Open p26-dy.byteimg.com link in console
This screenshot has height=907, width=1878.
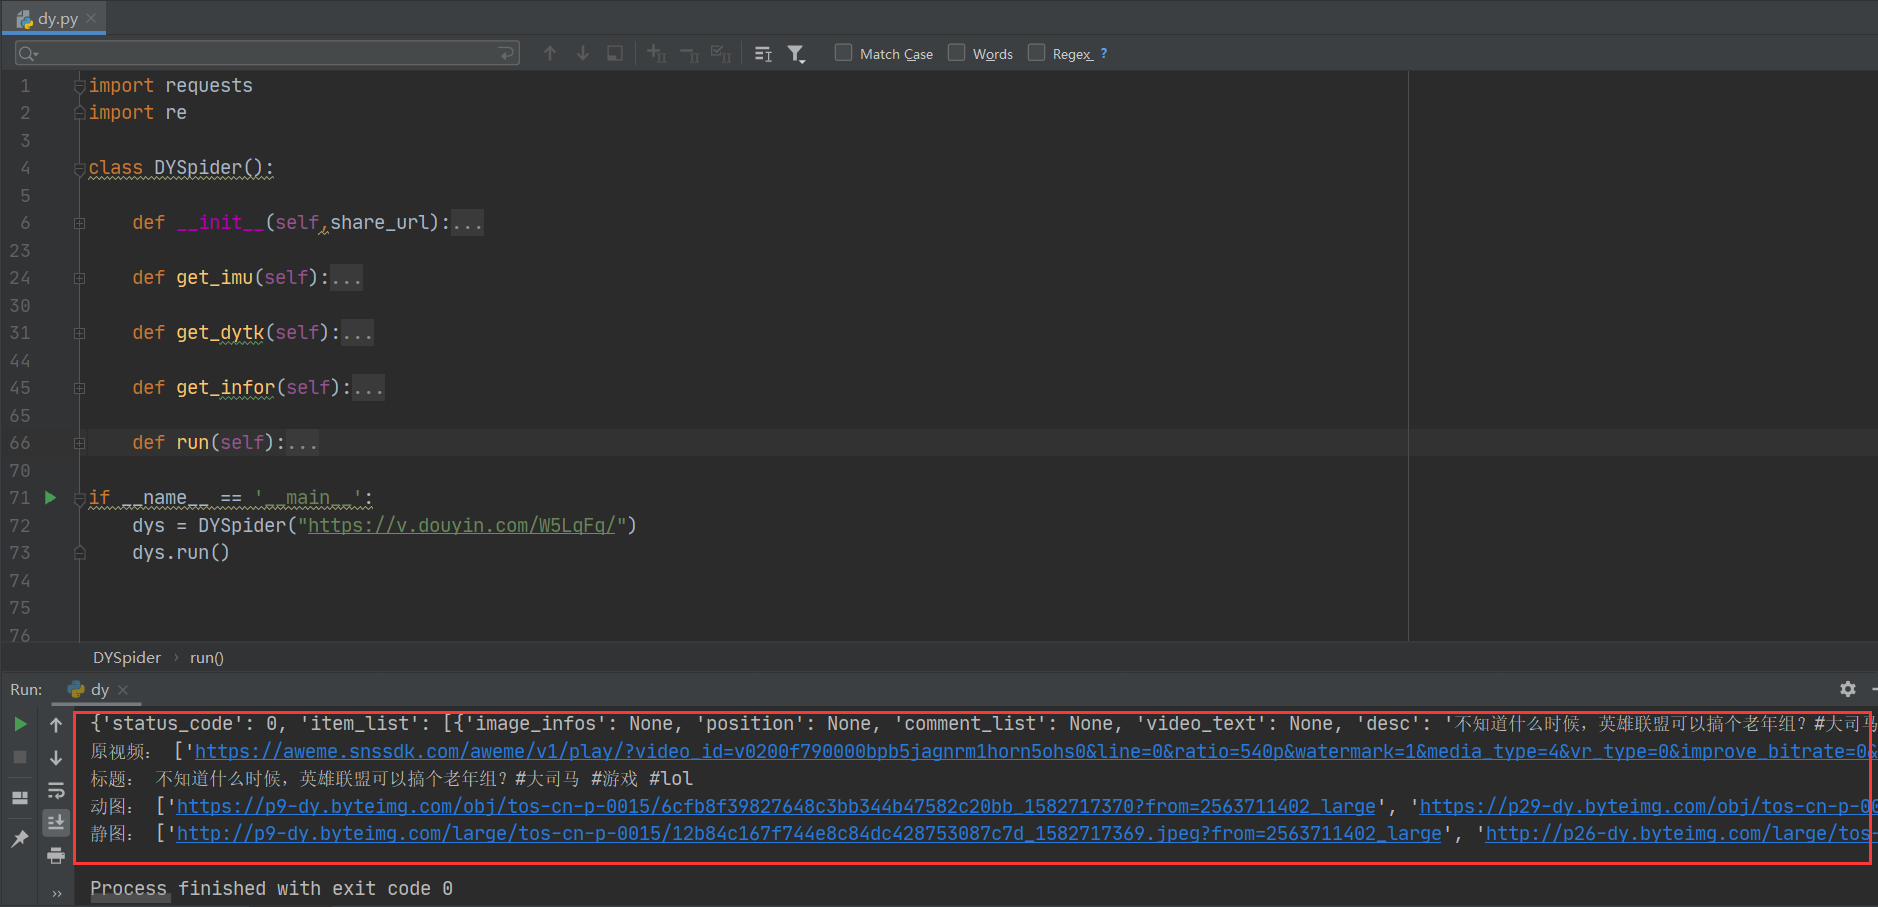tap(1680, 833)
